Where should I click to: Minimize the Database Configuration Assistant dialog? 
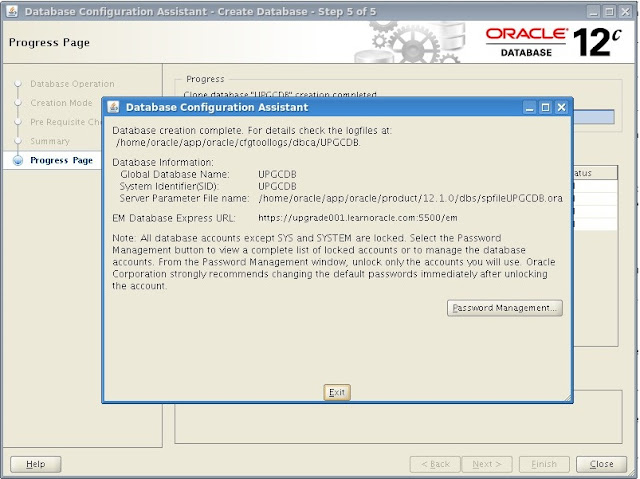coord(529,107)
